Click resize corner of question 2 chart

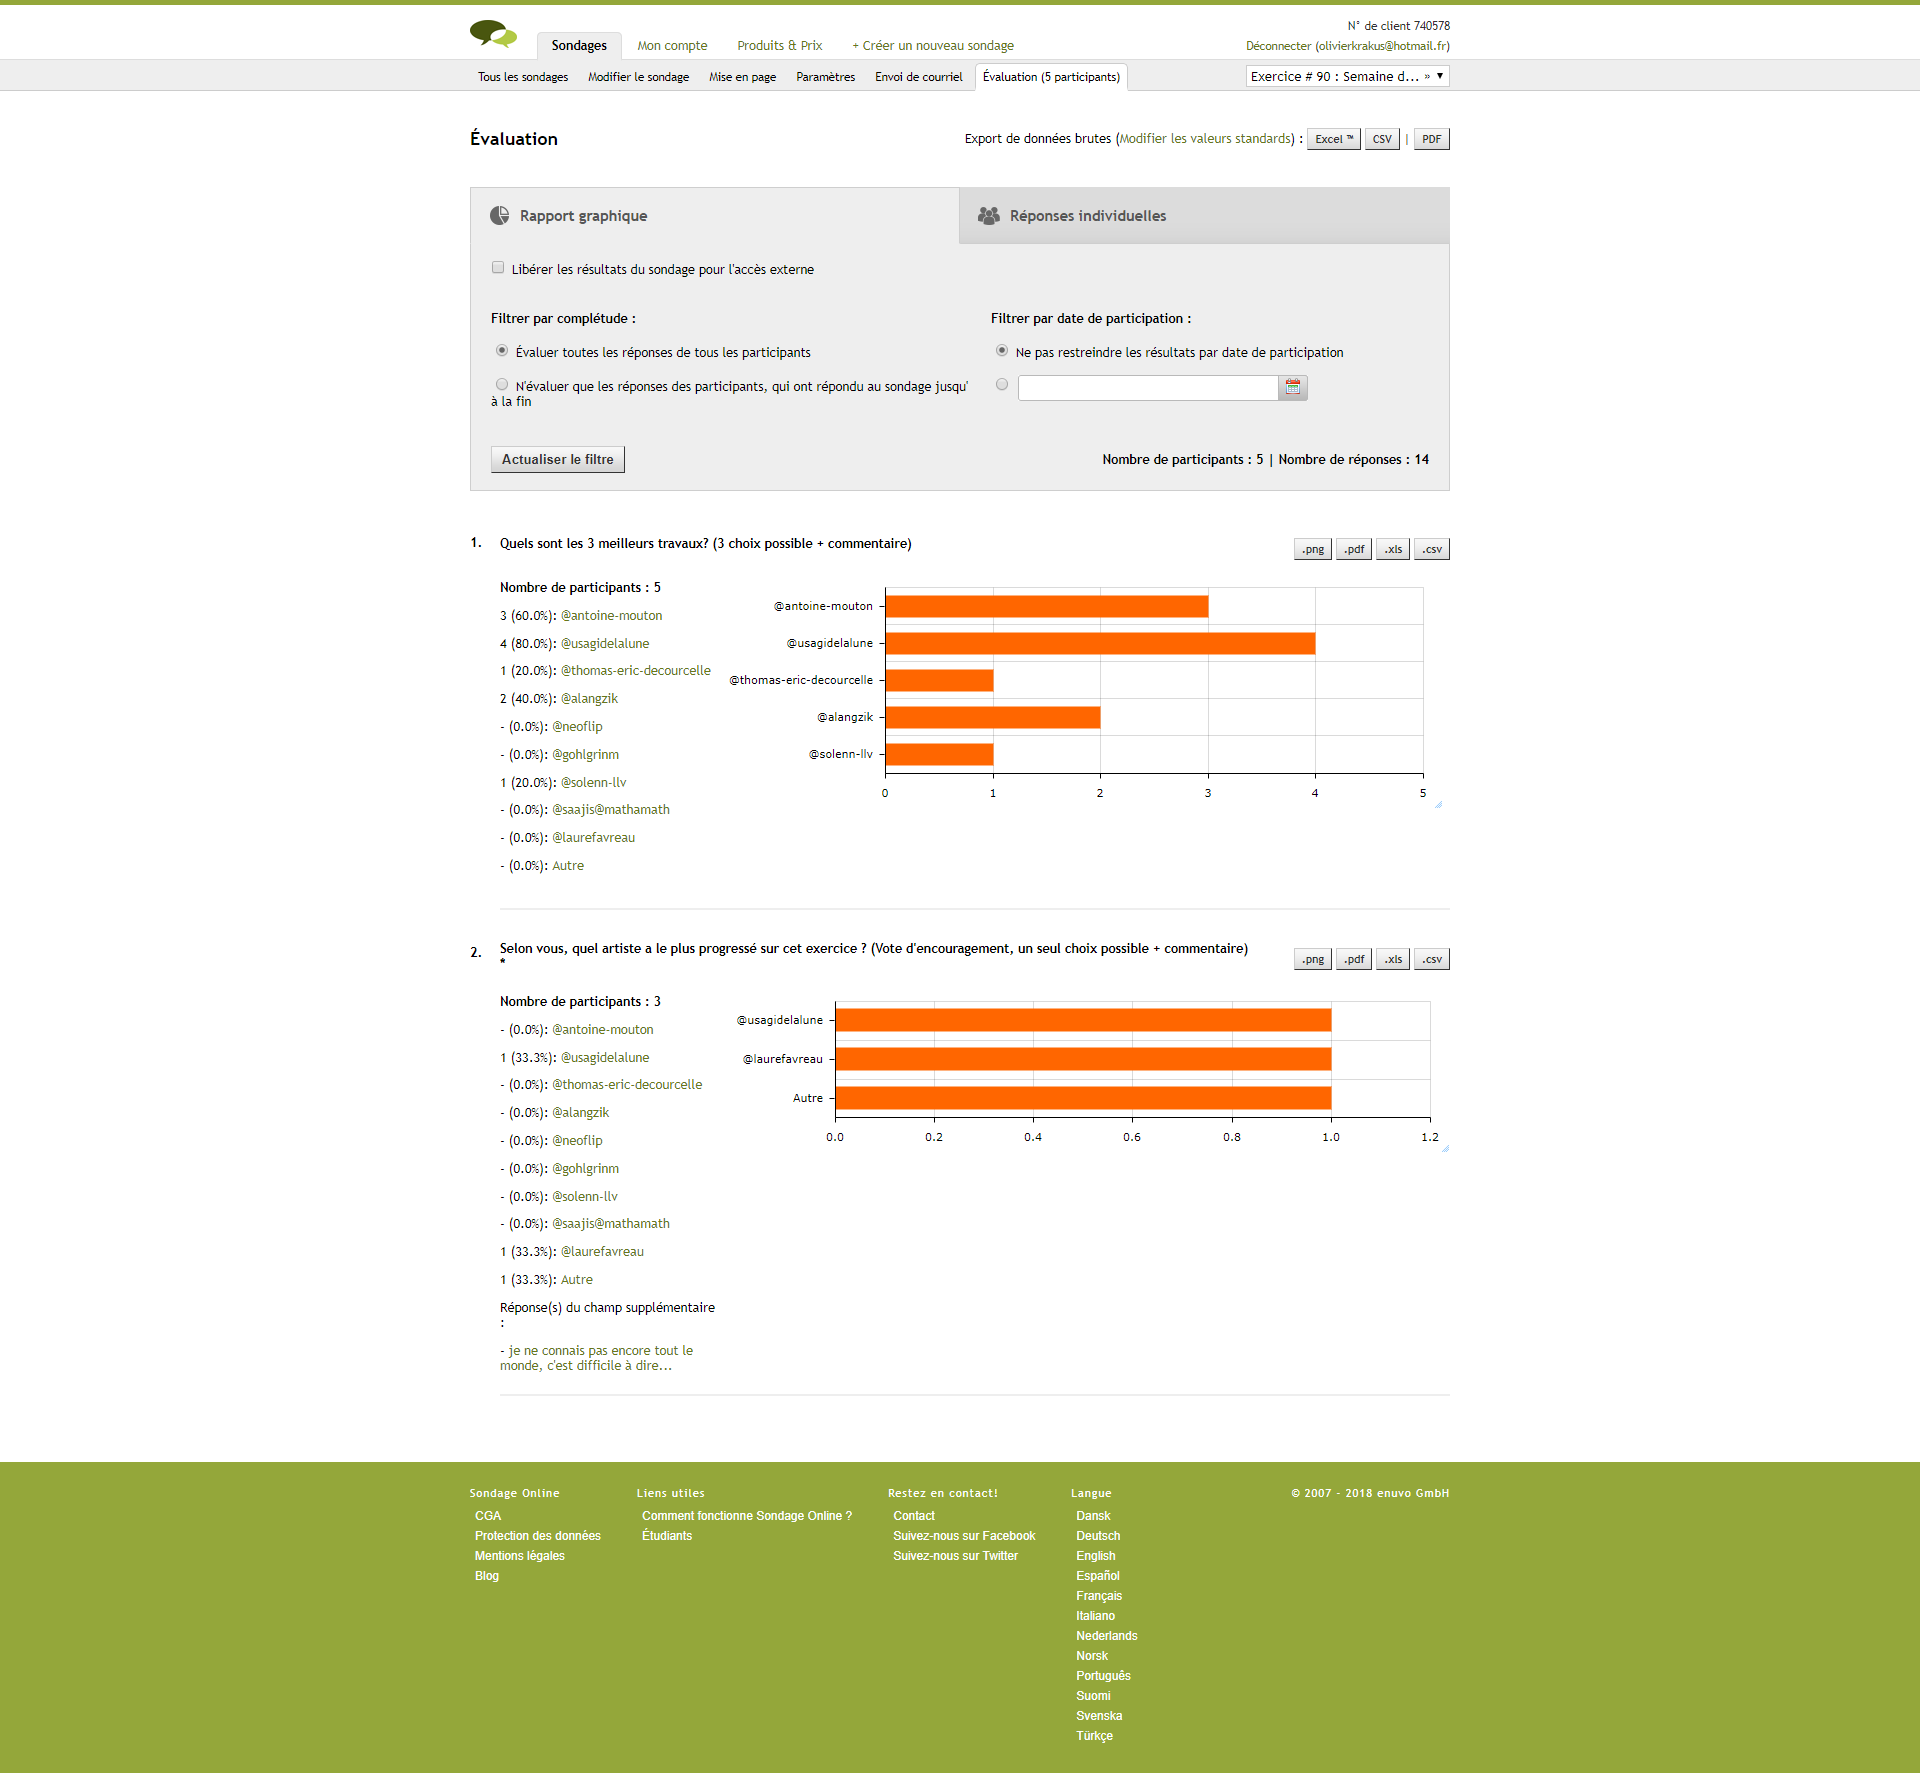[x=1446, y=1149]
